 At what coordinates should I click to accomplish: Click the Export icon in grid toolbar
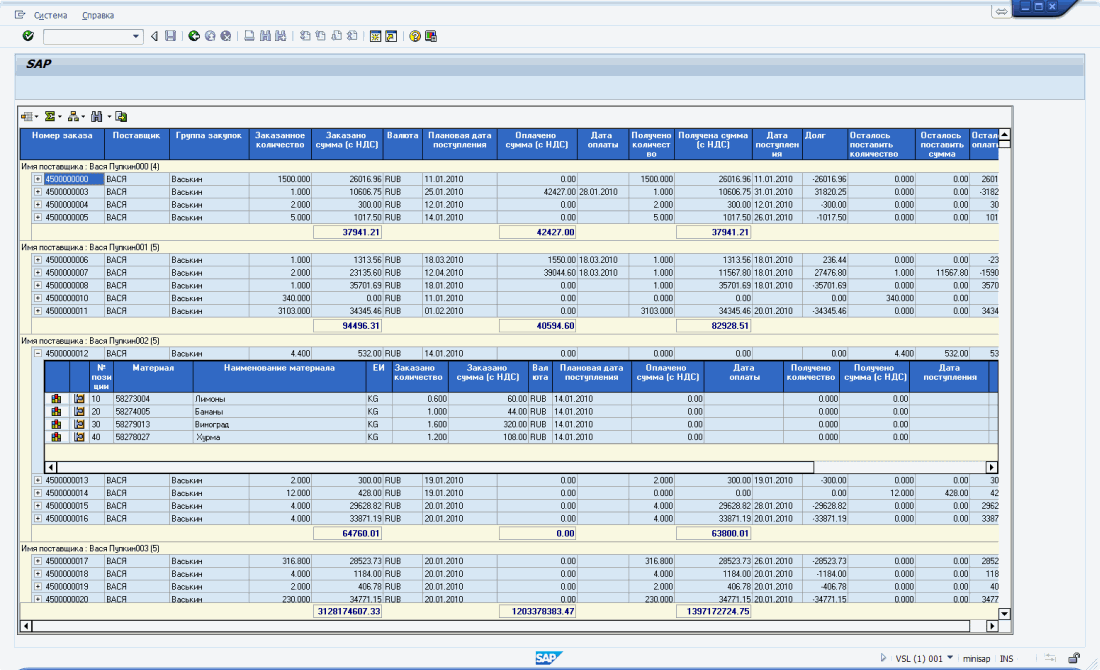(x=121, y=116)
